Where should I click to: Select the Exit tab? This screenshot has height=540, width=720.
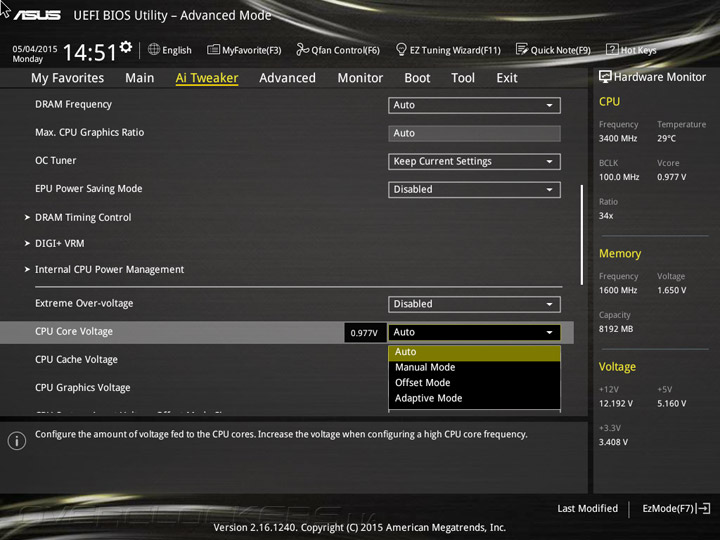pos(507,78)
